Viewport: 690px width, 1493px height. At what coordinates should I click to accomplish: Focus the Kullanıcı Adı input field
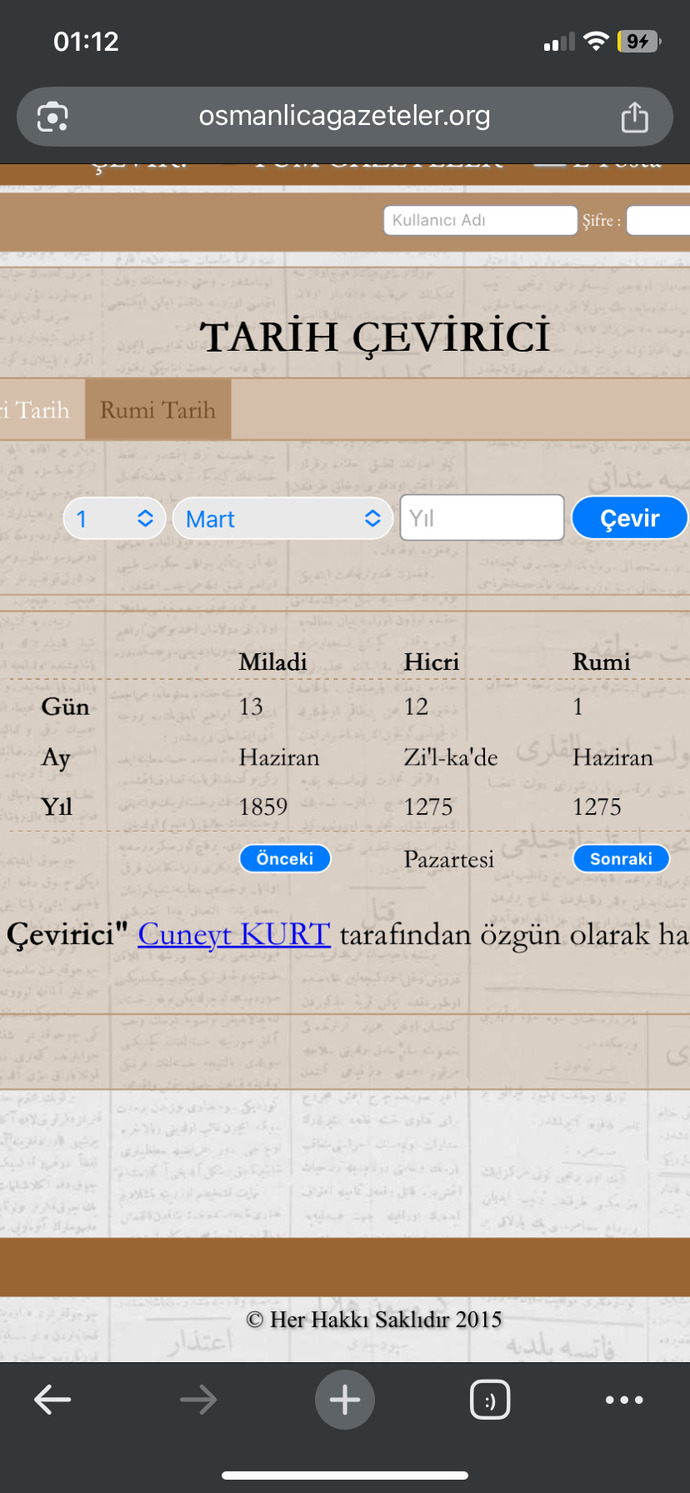click(x=480, y=220)
